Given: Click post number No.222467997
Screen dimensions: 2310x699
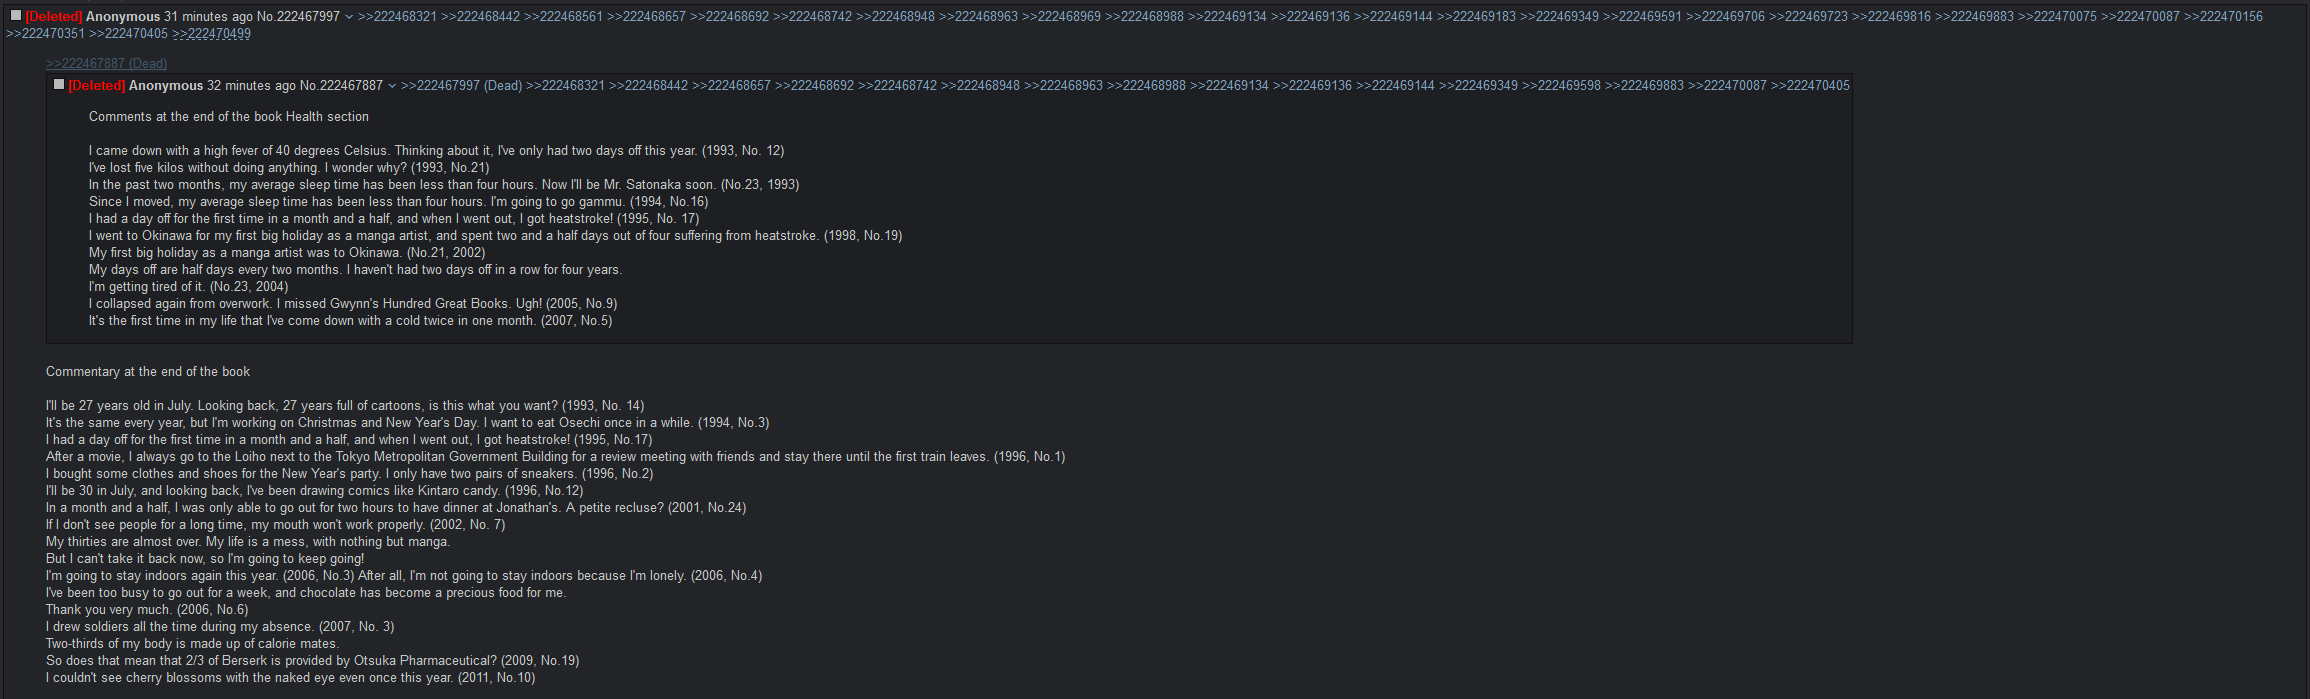Looking at the screenshot, I should 298,17.
